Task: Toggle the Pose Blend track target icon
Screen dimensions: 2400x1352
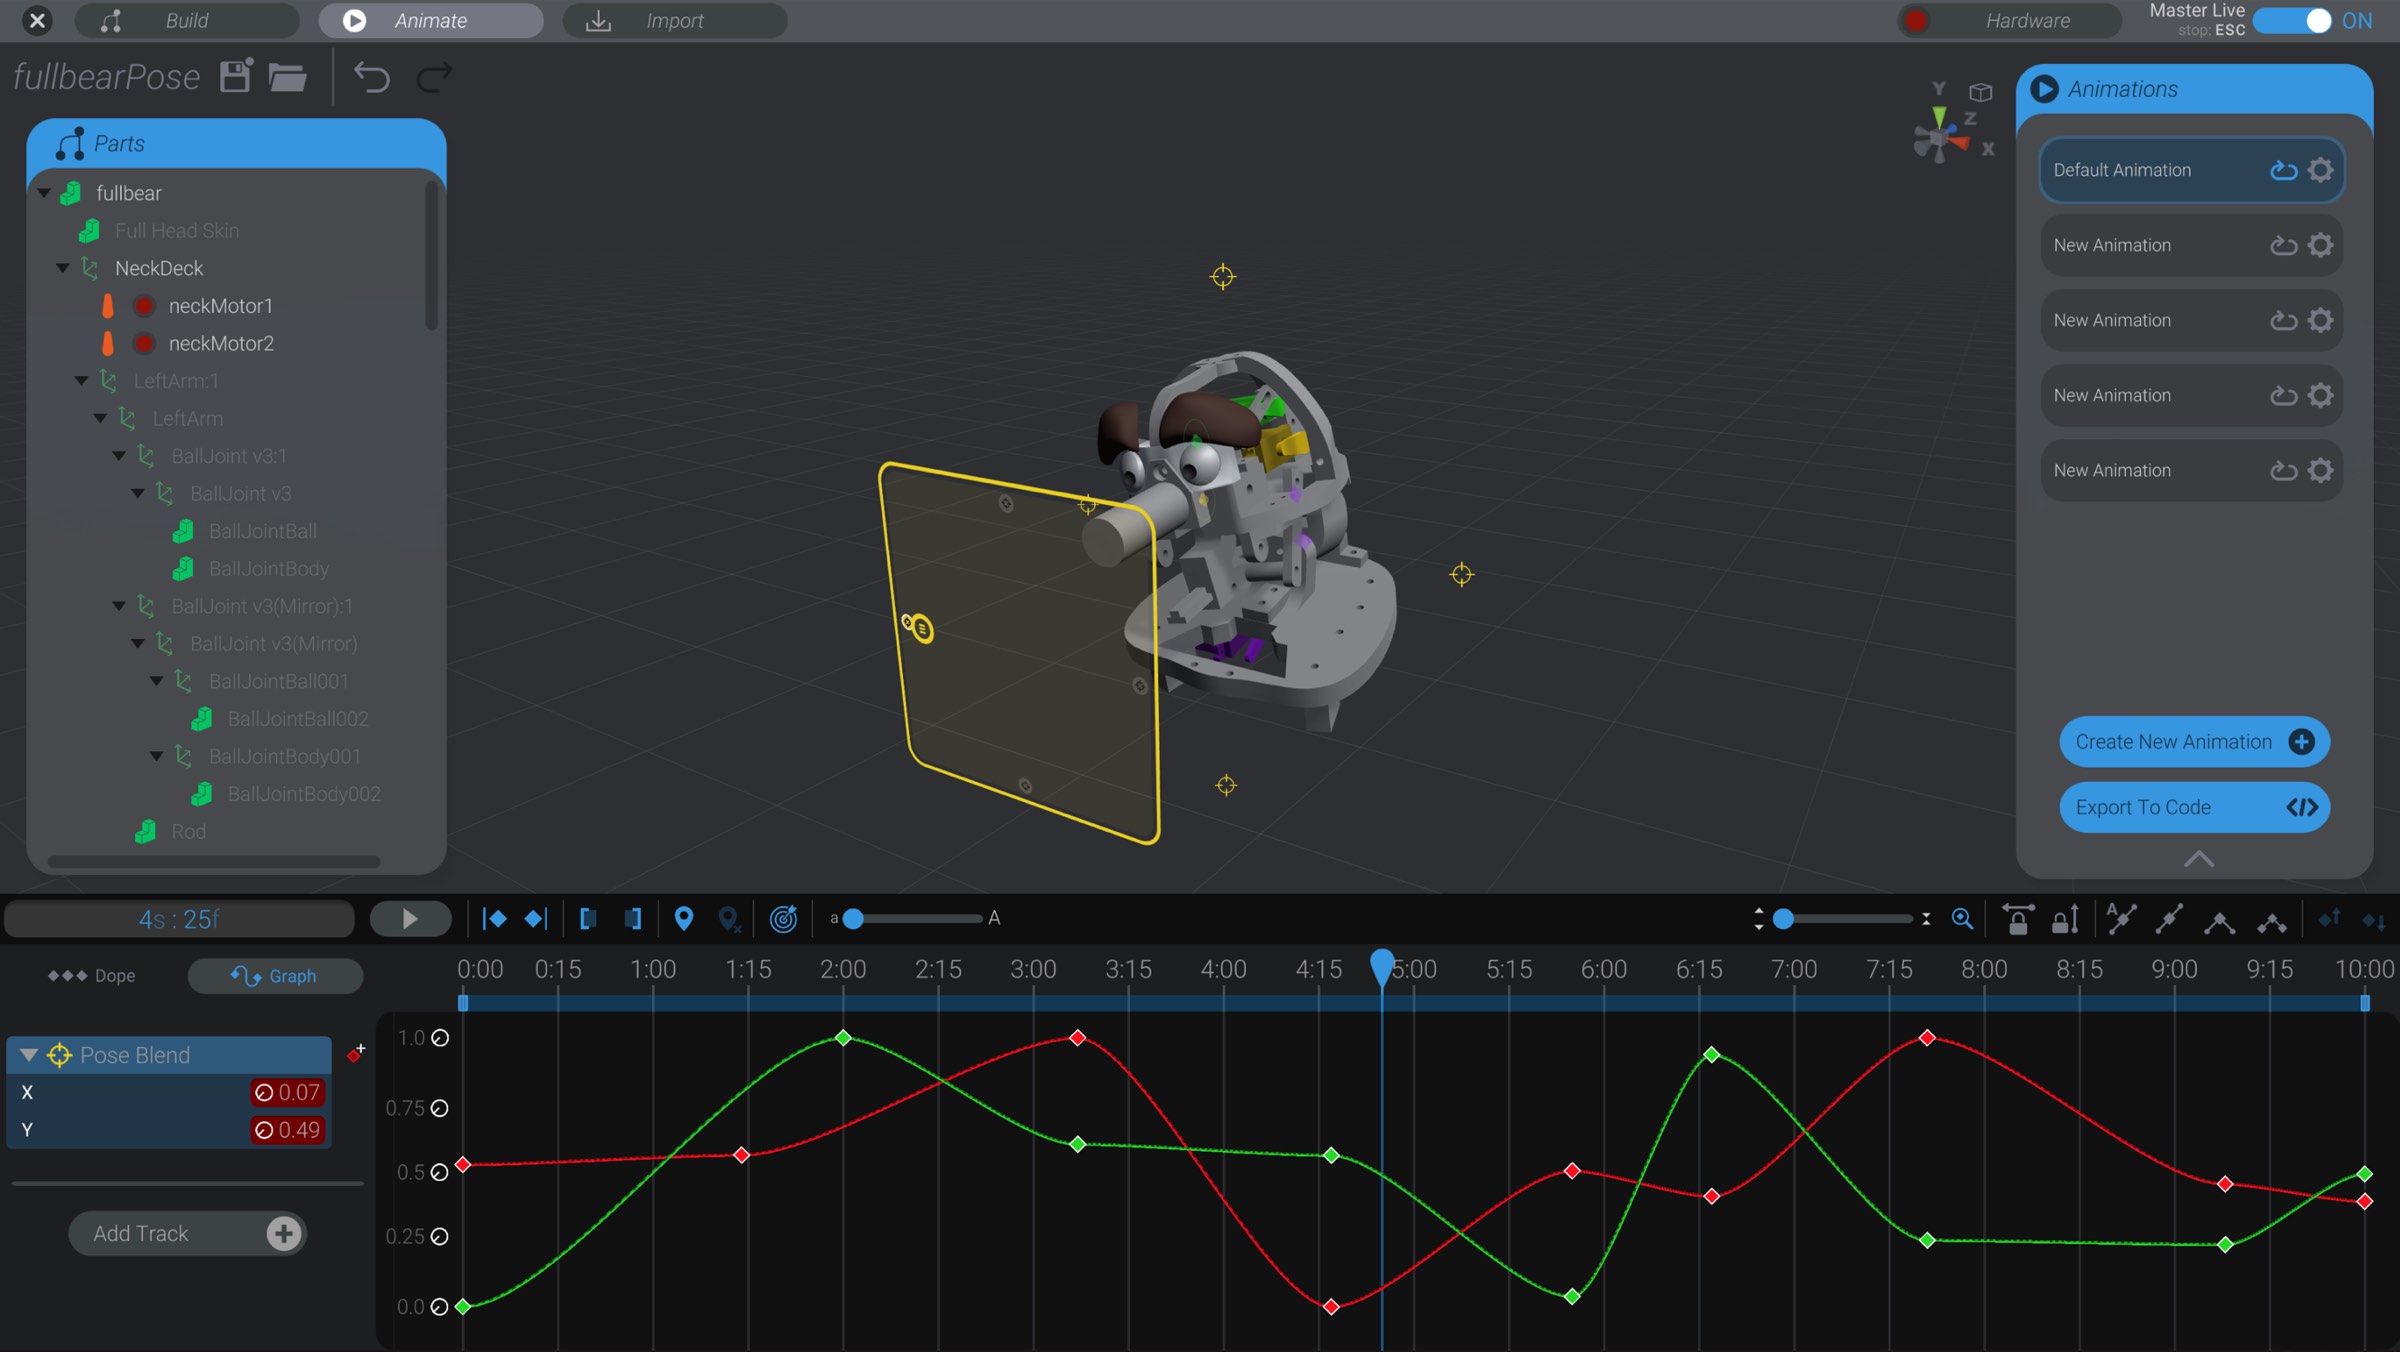Action: [60, 1055]
